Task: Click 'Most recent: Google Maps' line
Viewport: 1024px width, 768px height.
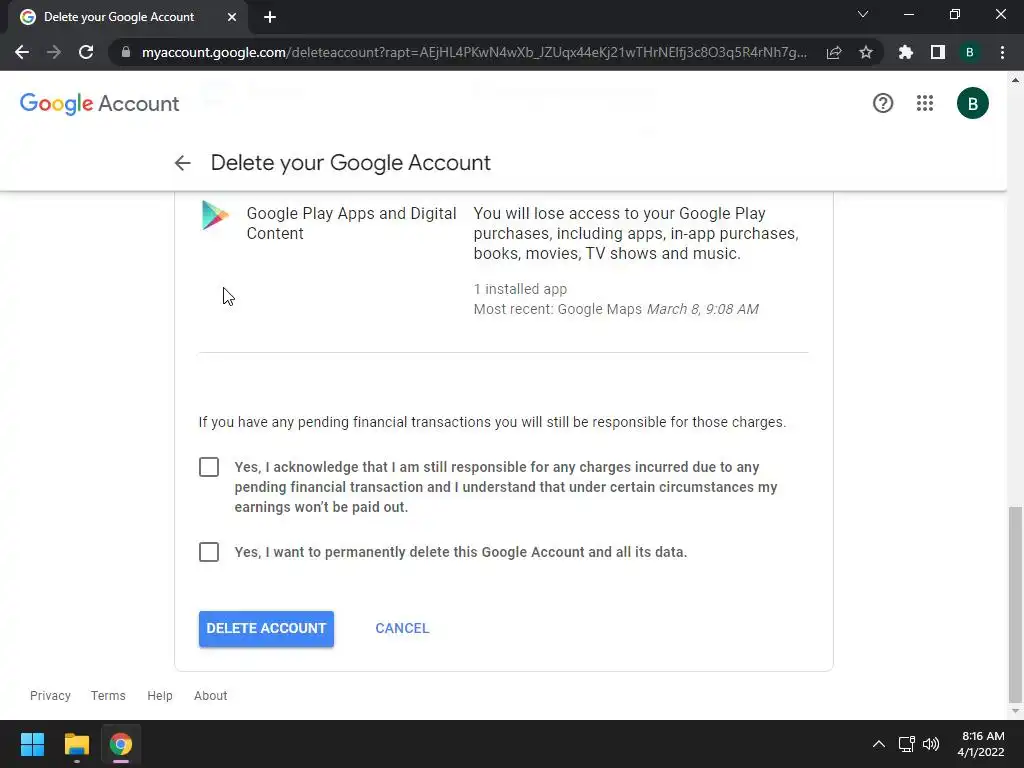Action: tap(616, 309)
